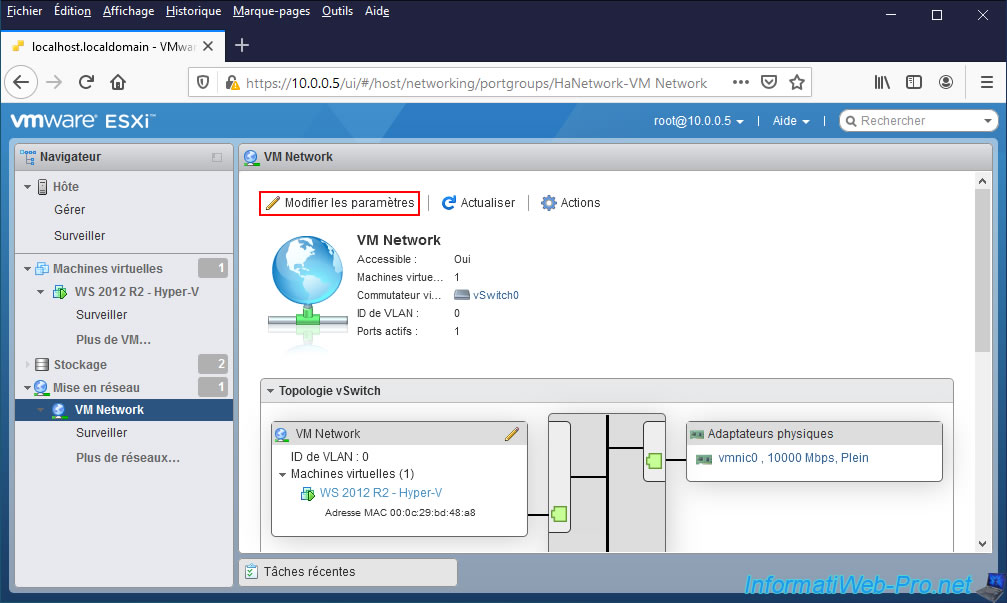Select Surveiller under WS 2012 R2 - Hyper-V
1007x603 pixels.
click(x=101, y=315)
